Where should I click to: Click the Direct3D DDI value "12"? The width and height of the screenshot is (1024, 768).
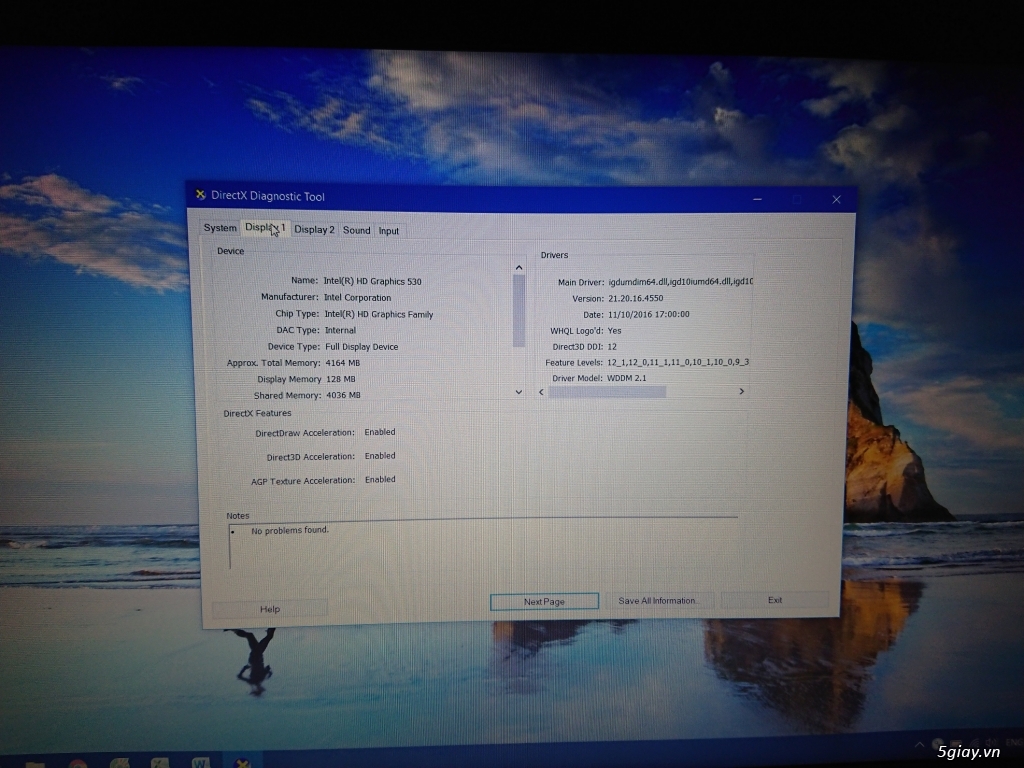click(x=611, y=347)
